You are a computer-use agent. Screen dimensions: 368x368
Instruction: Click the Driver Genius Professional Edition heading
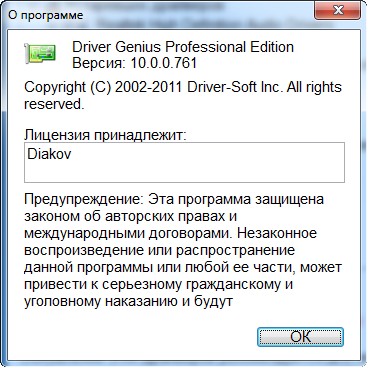183,47
